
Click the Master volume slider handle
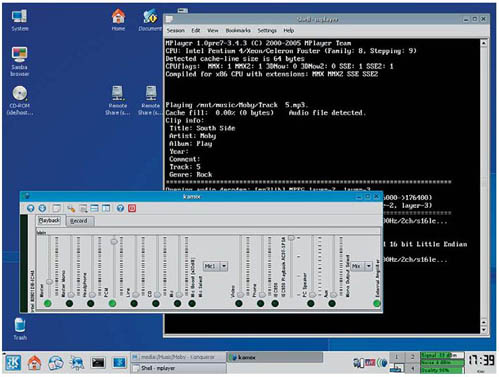[49, 282]
